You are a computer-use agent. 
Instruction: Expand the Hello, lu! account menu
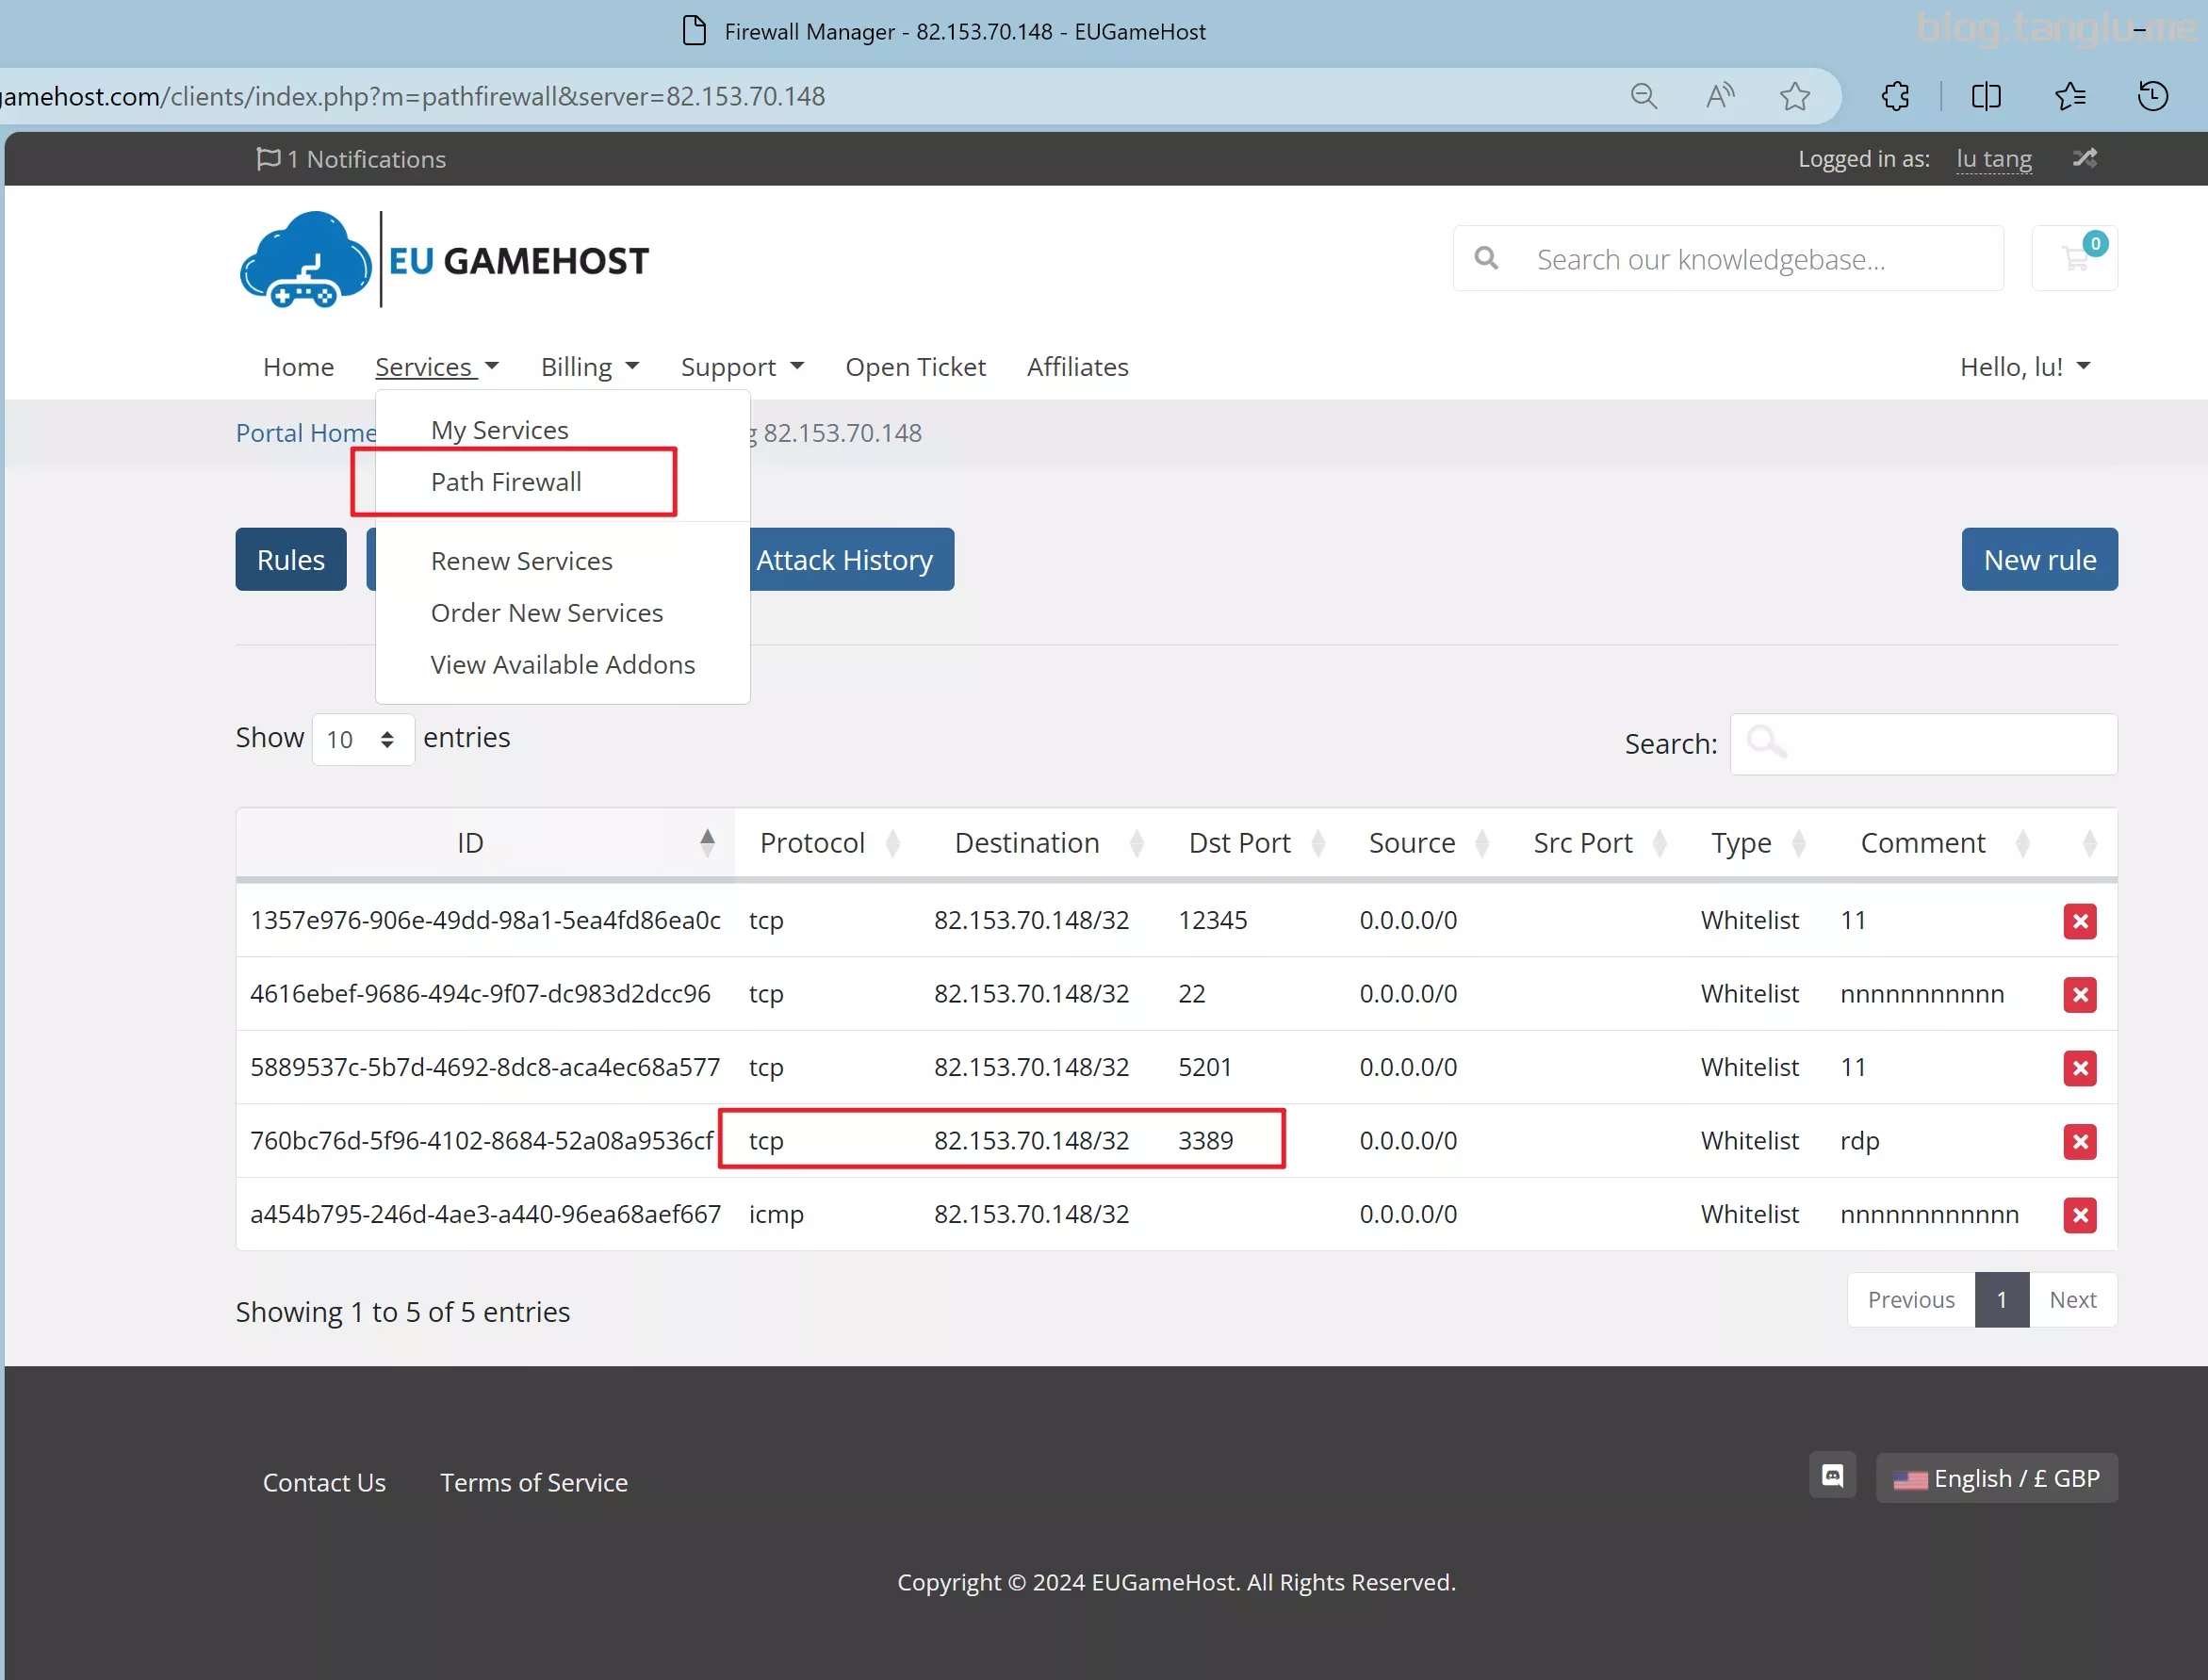(x=2025, y=367)
